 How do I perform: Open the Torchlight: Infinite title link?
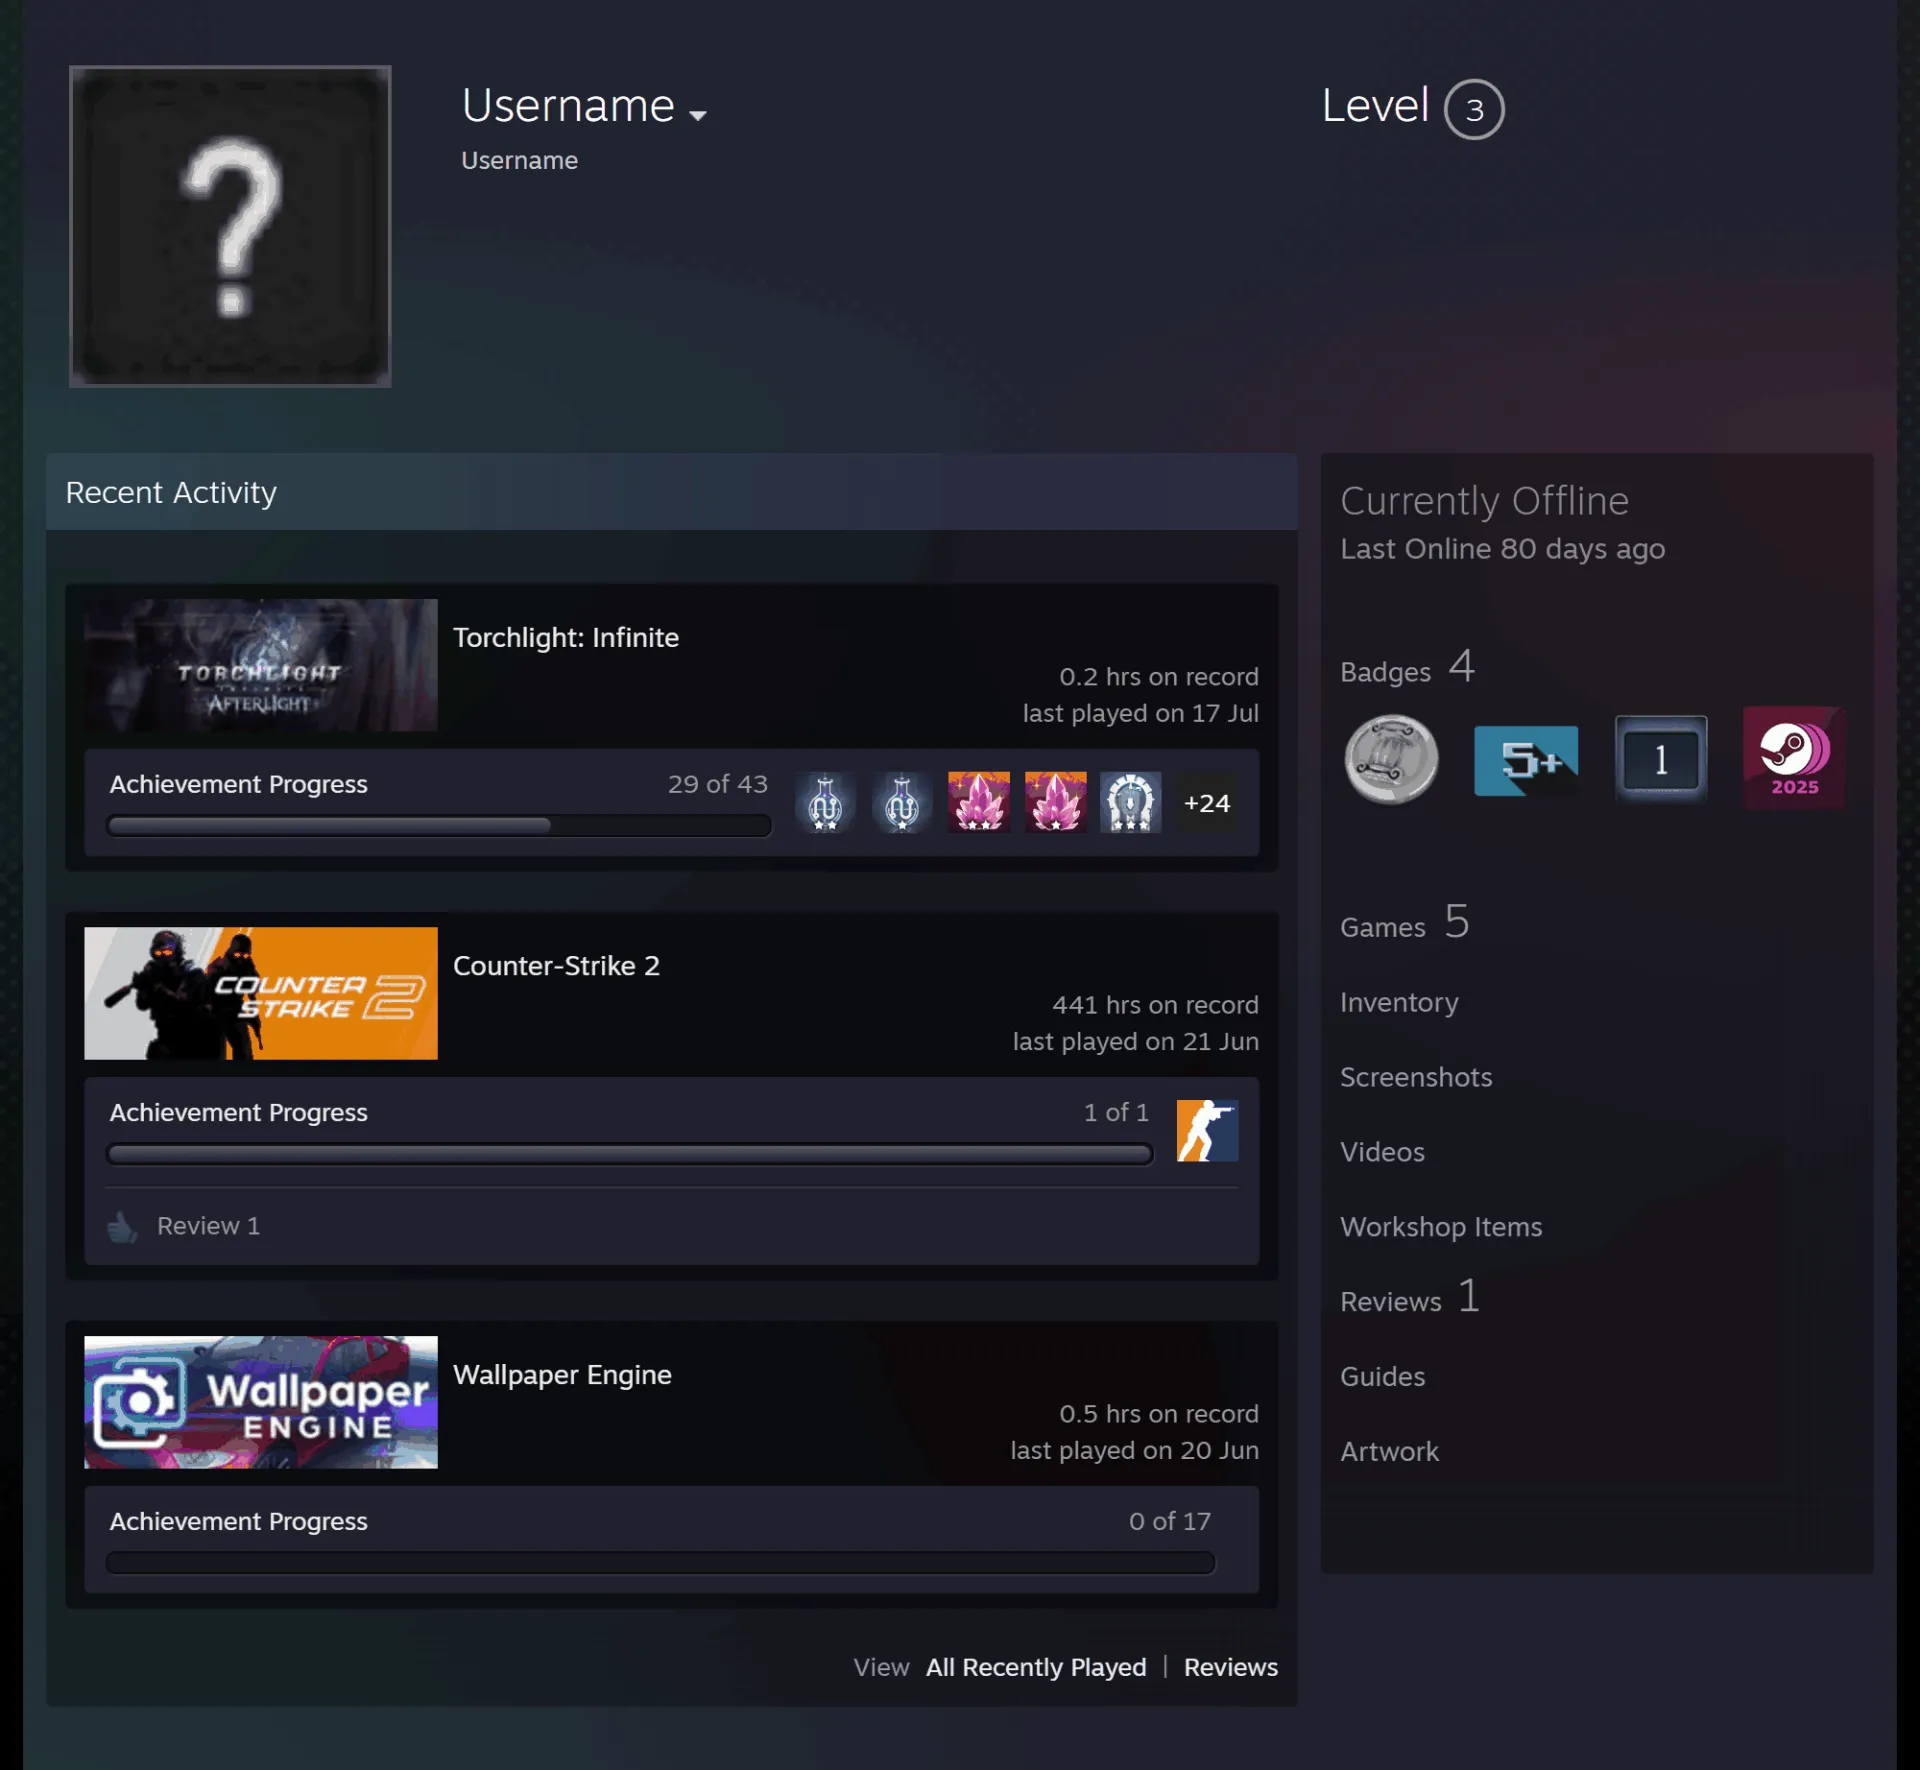coord(566,637)
